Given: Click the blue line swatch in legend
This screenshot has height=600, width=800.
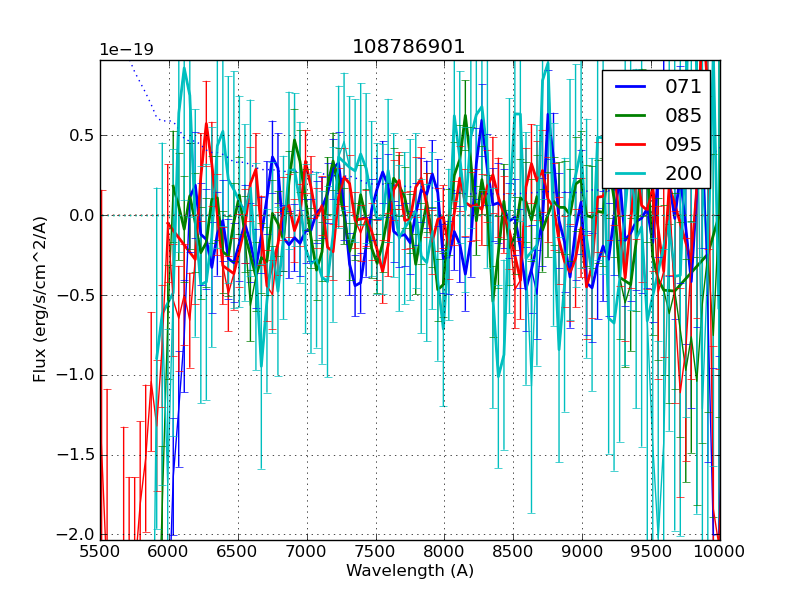Looking at the screenshot, I should point(631,86).
